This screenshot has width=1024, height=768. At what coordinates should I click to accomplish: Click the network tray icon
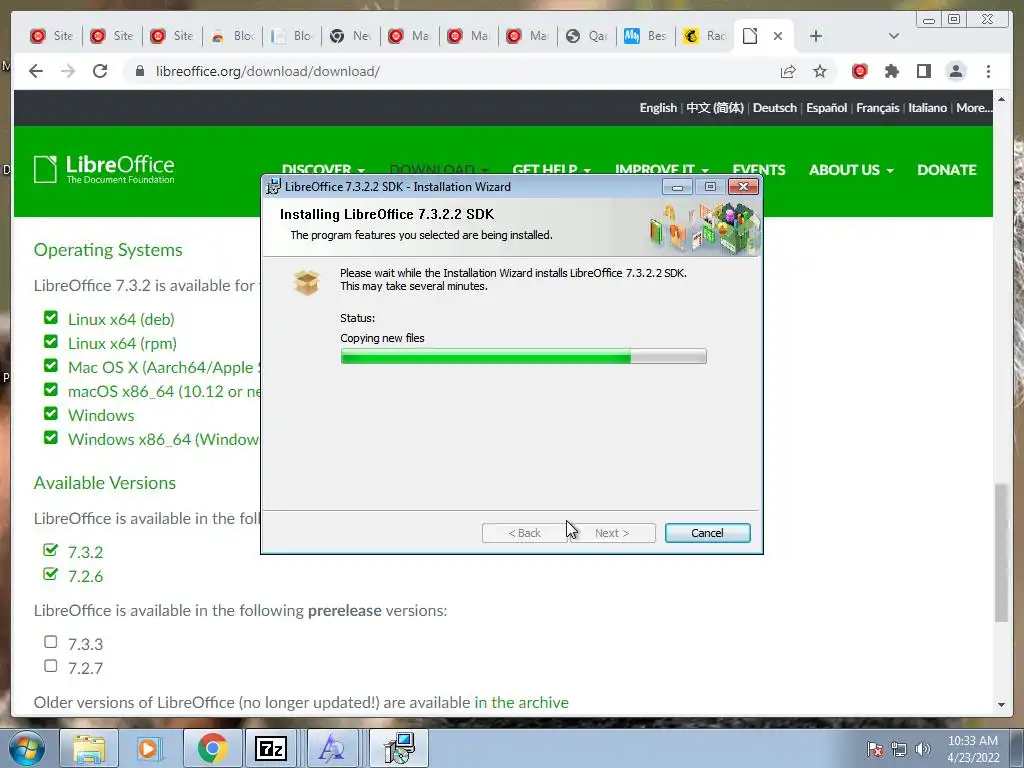click(899, 749)
